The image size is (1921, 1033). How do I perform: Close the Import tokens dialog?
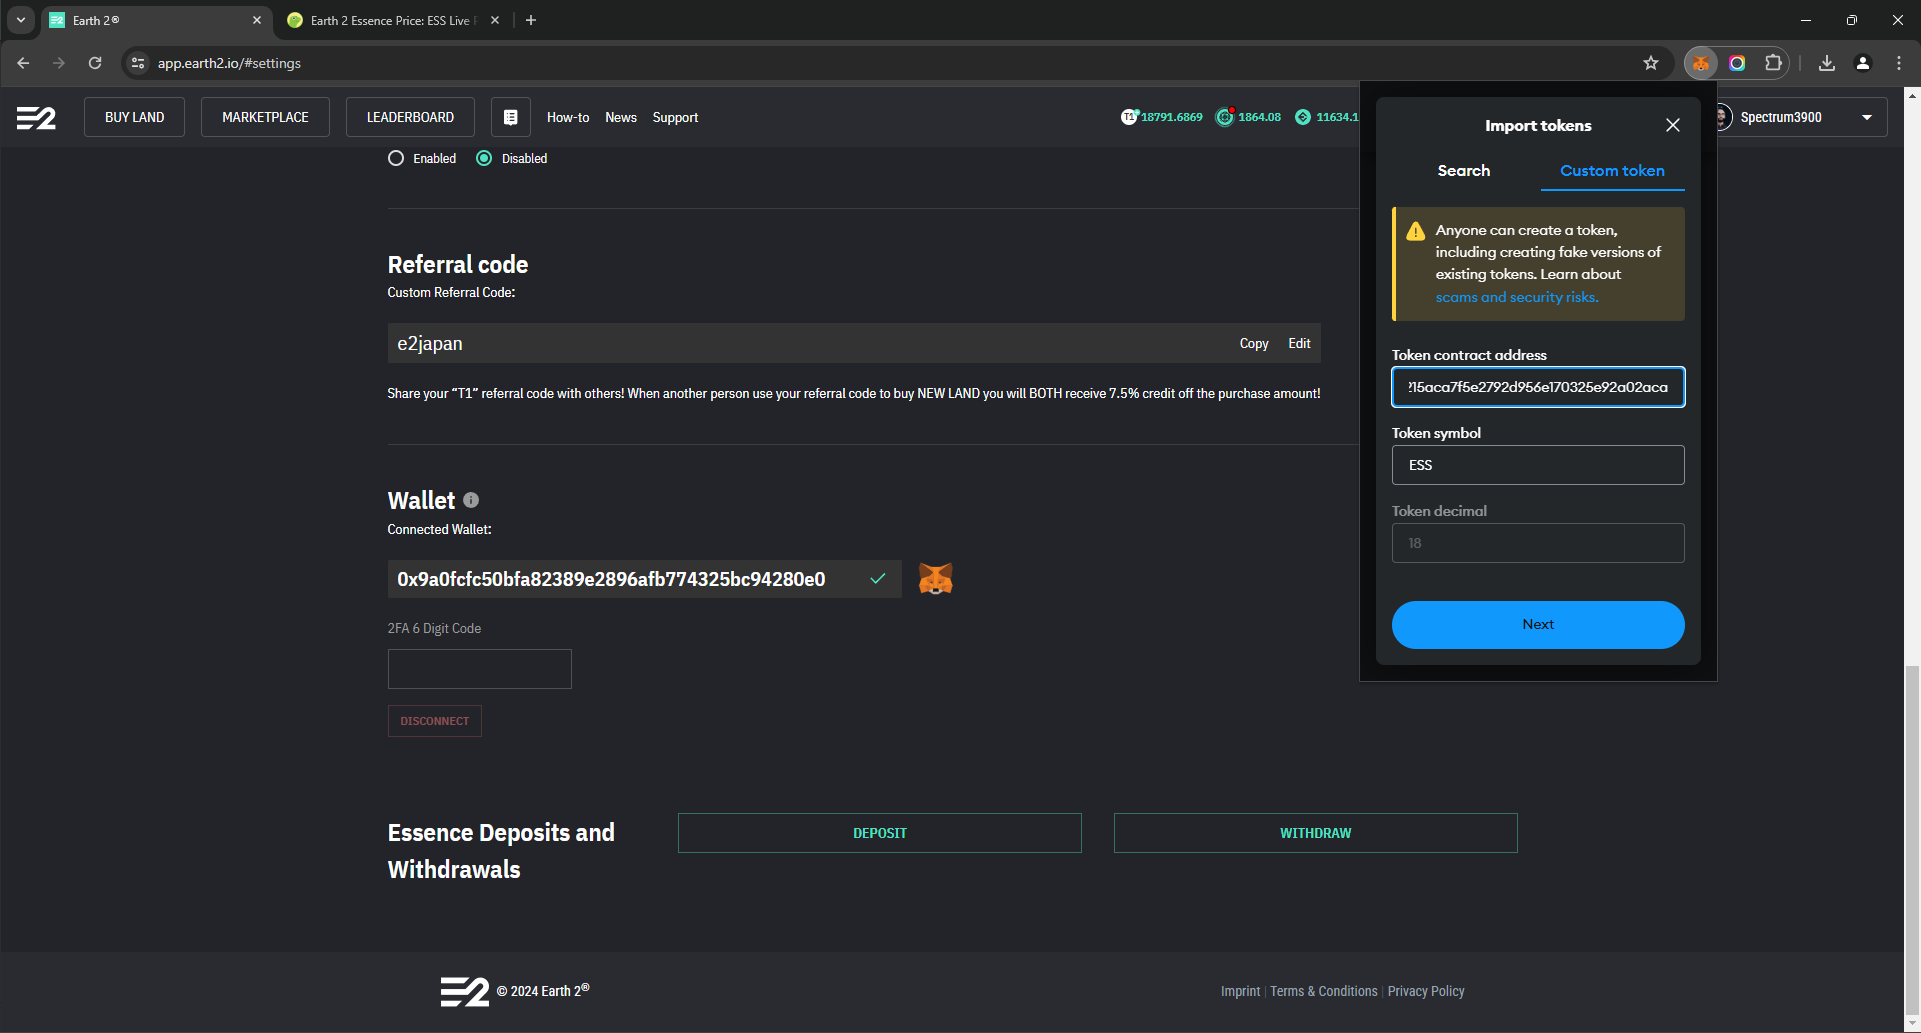[x=1672, y=125]
